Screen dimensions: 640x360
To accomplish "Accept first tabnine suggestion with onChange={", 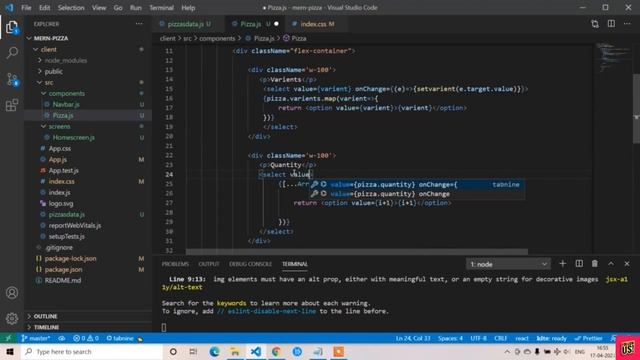I will tap(417, 184).
